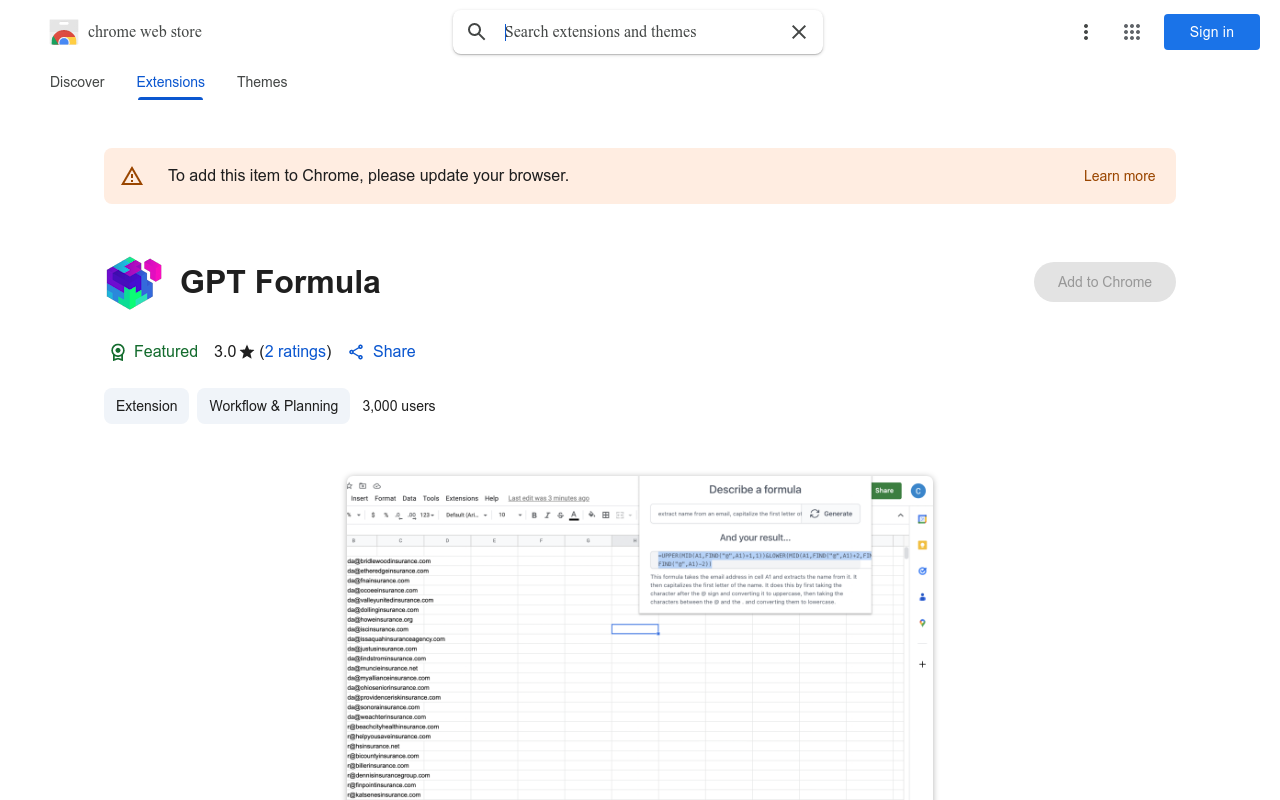The height and width of the screenshot is (800, 1280).
Task: Click the Featured badge icon
Action: click(118, 352)
